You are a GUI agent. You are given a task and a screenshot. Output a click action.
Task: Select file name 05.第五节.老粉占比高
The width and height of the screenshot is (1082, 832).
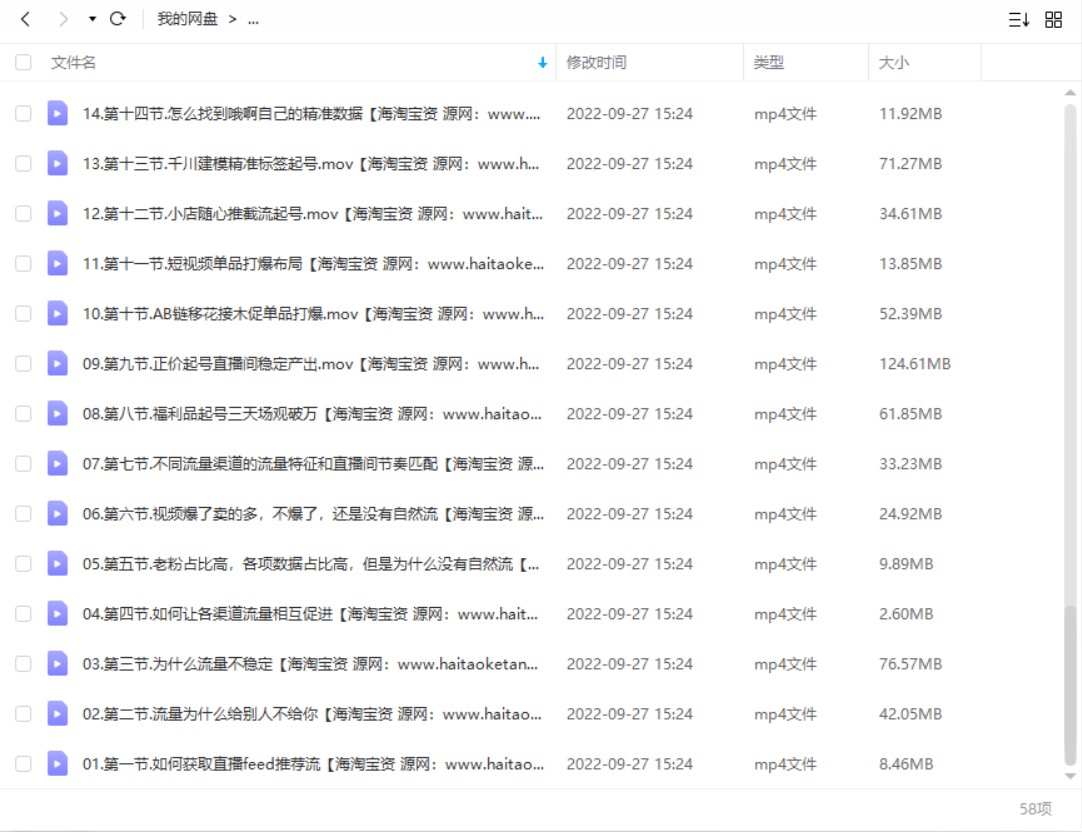(311, 564)
